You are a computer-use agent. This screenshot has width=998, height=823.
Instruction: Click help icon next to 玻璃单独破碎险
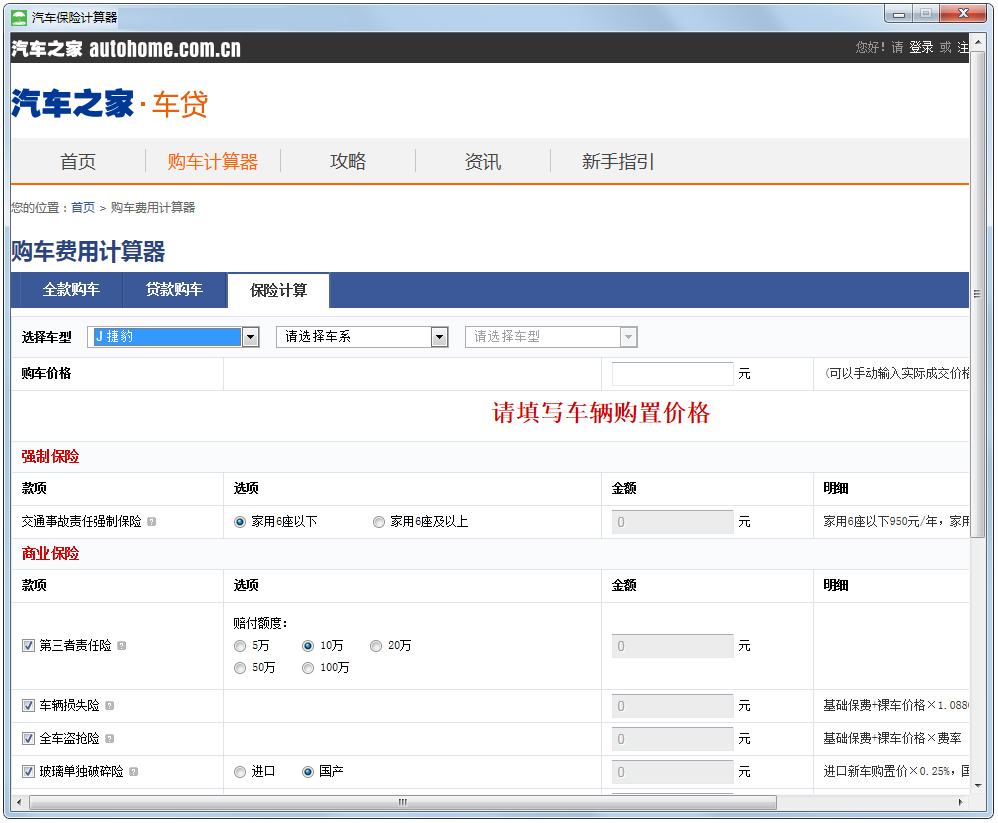click(134, 772)
